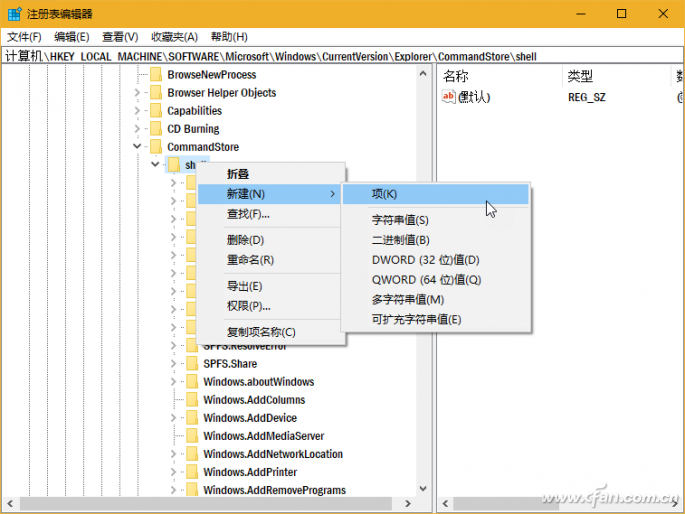
Task: Expand the Browser Helper Objects key
Action: (137, 93)
